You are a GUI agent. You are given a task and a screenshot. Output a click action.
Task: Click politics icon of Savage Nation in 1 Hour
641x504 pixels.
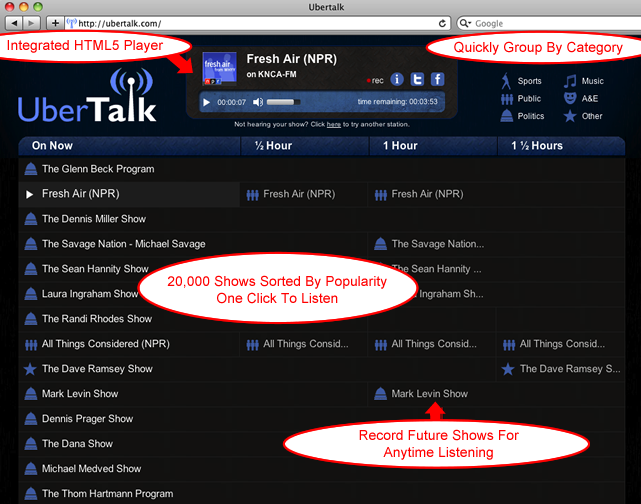(x=381, y=244)
